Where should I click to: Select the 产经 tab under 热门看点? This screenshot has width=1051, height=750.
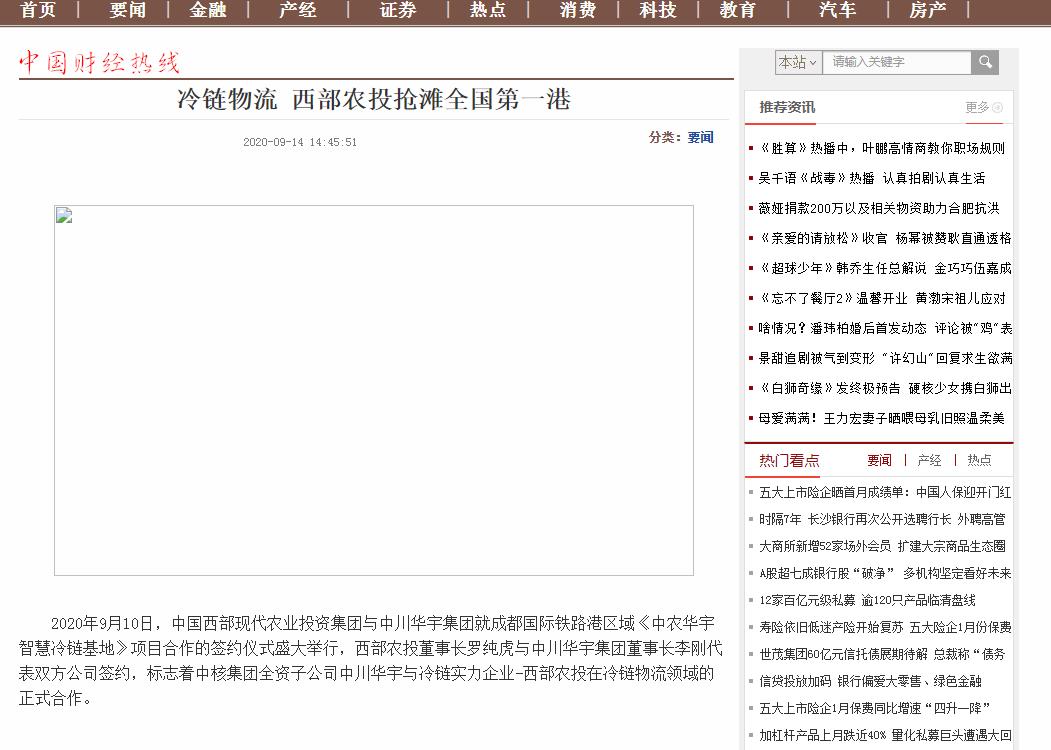[929, 460]
